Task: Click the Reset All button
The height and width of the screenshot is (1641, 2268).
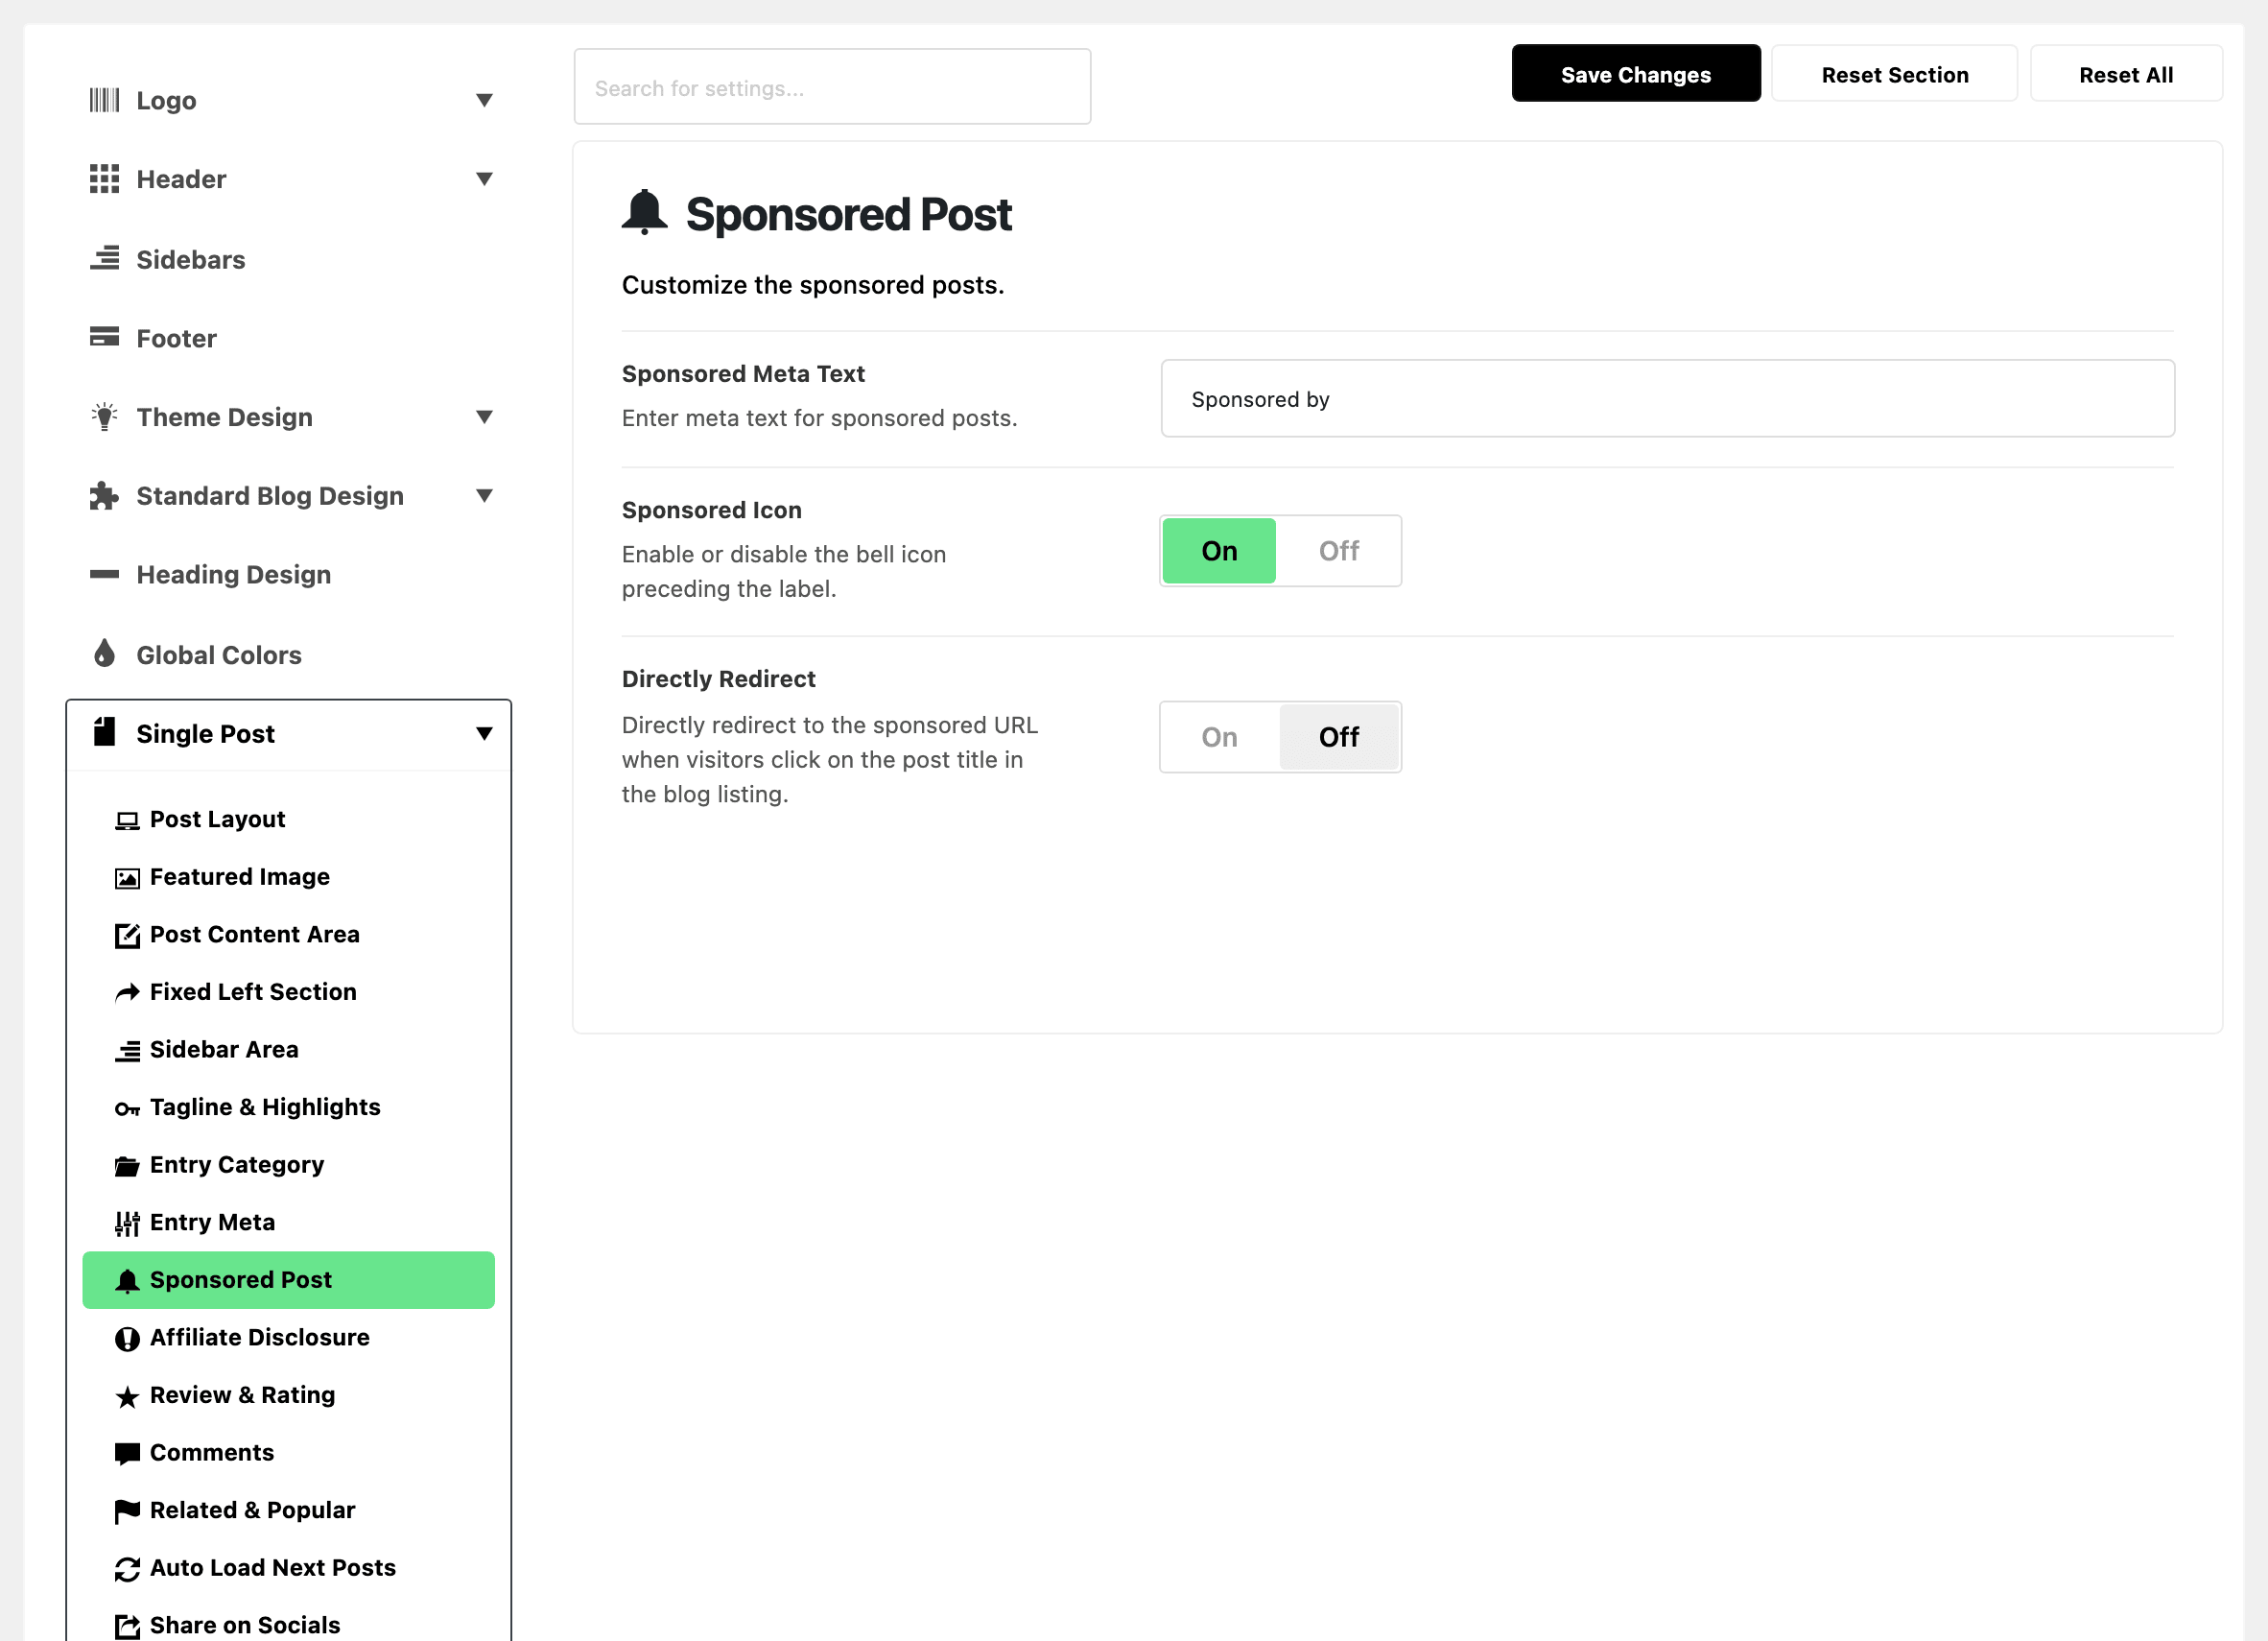Action: click(2126, 74)
